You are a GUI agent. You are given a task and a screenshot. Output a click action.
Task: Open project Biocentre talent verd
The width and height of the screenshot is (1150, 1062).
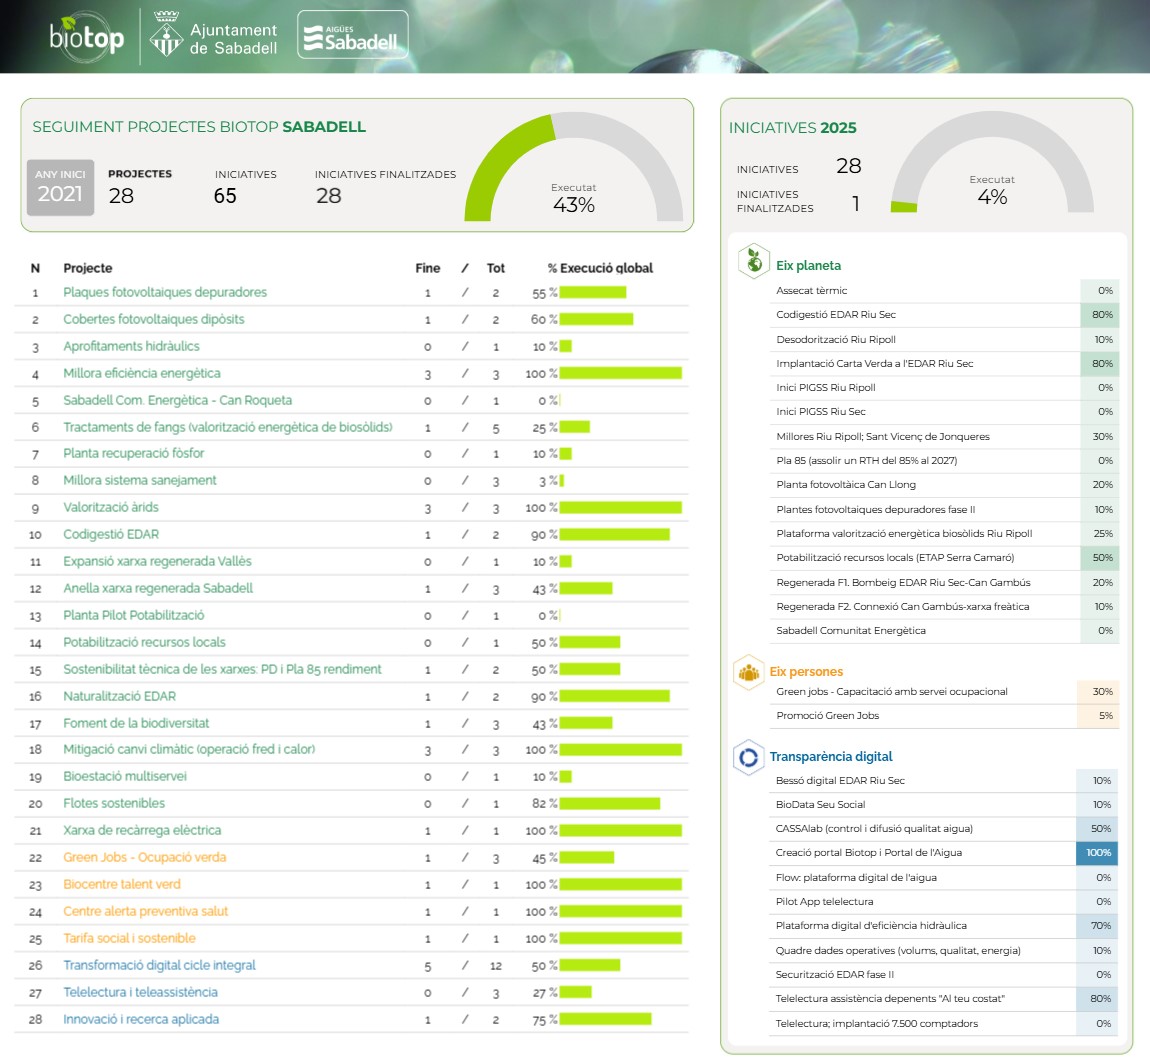tap(122, 885)
